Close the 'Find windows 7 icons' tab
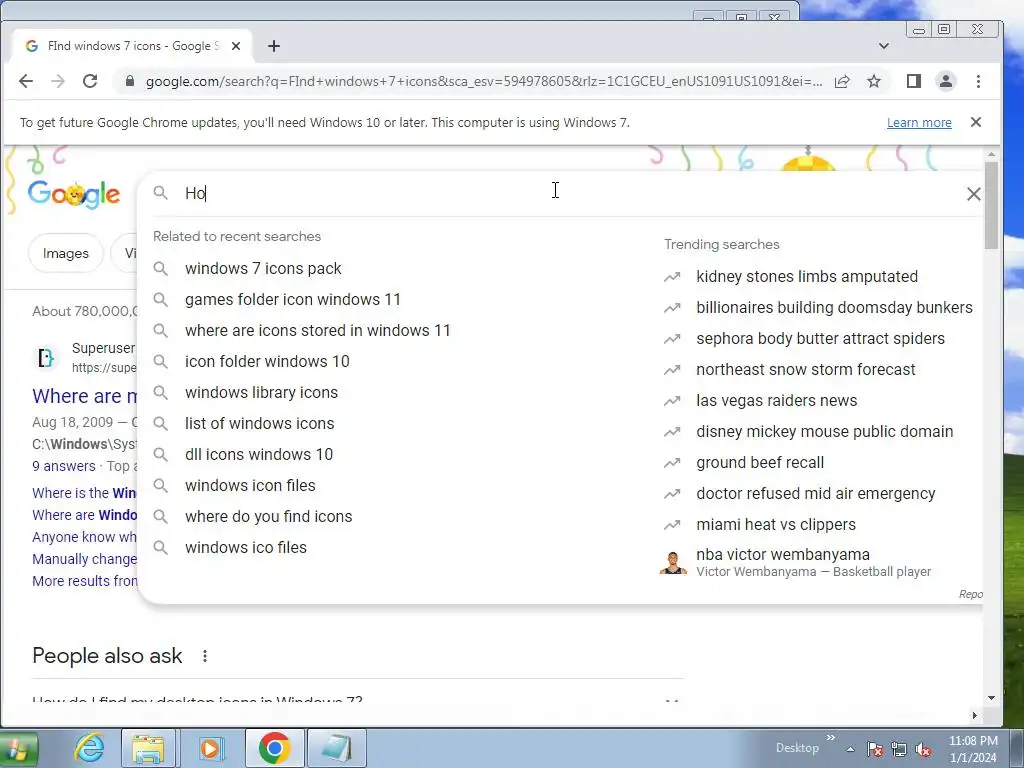Screen dimensions: 1024x768 click(x=236, y=46)
